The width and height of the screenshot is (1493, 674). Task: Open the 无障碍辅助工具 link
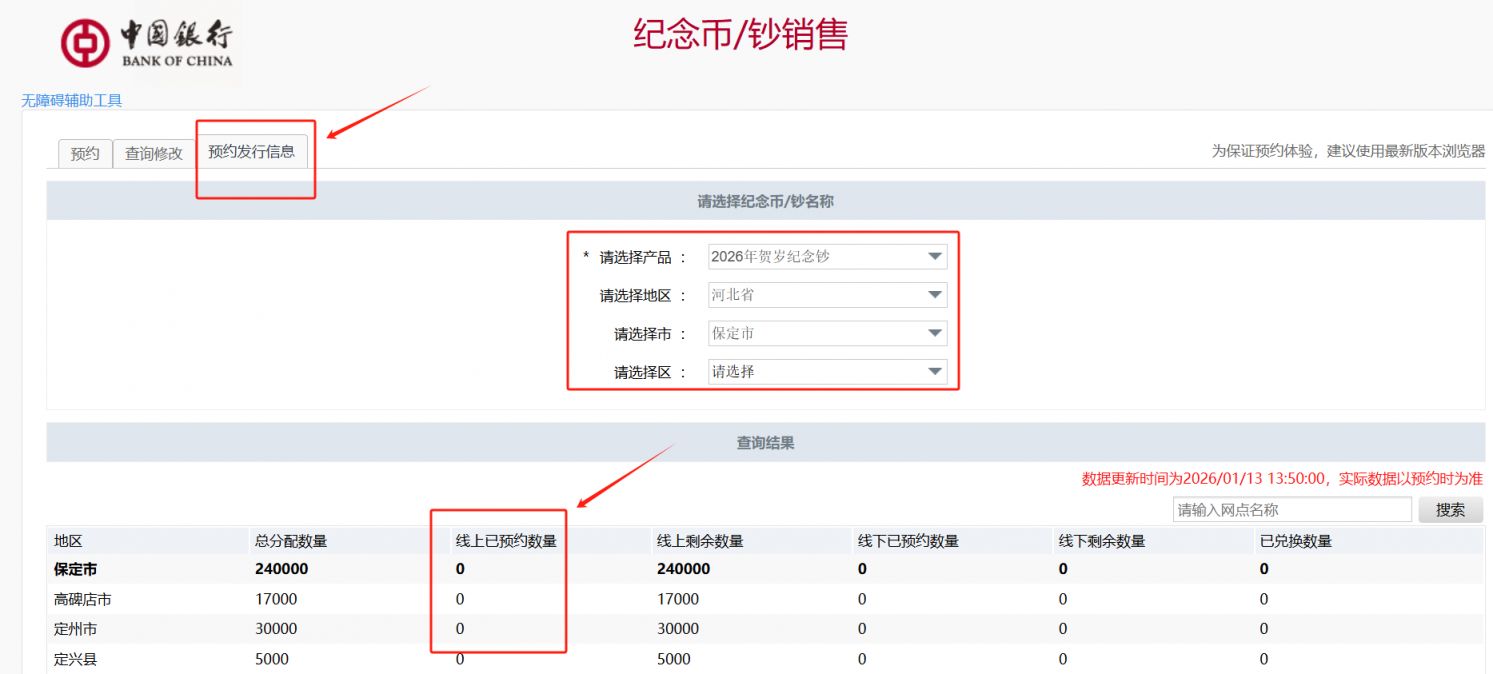72,100
